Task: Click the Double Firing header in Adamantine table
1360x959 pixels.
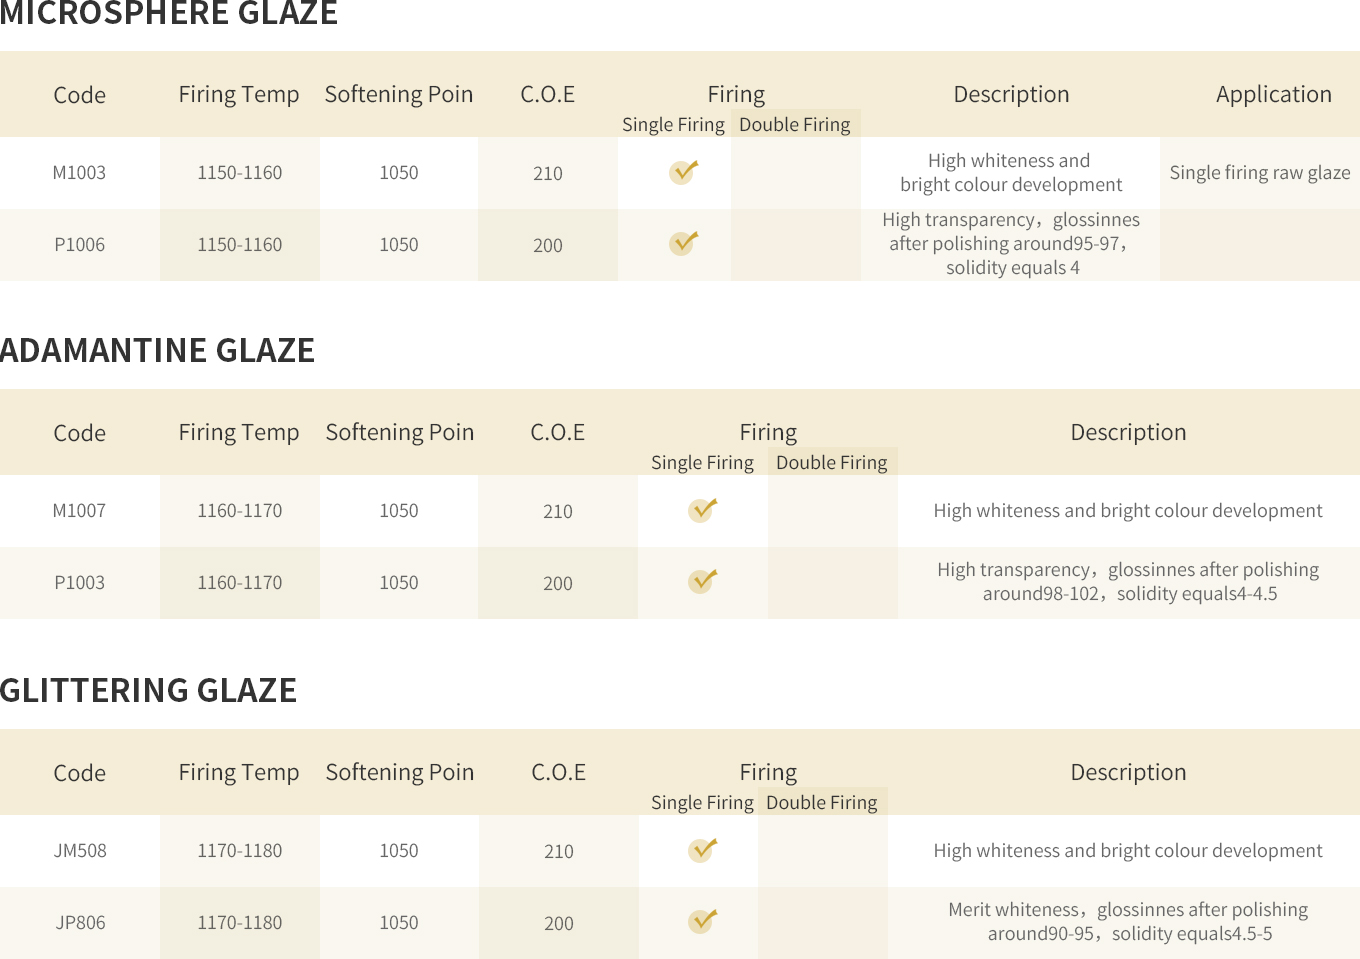Action: (832, 462)
